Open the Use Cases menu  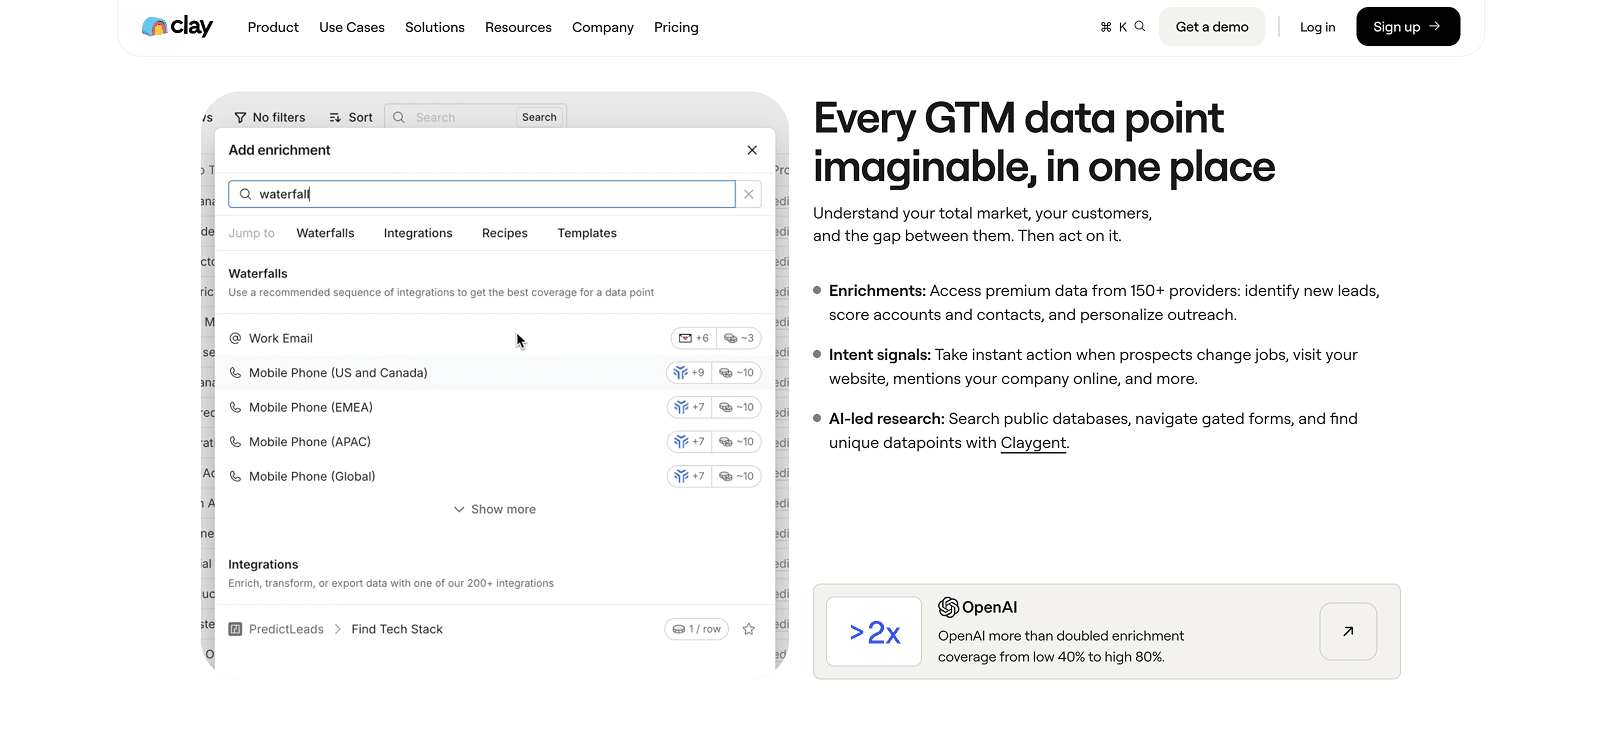[352, 27]
